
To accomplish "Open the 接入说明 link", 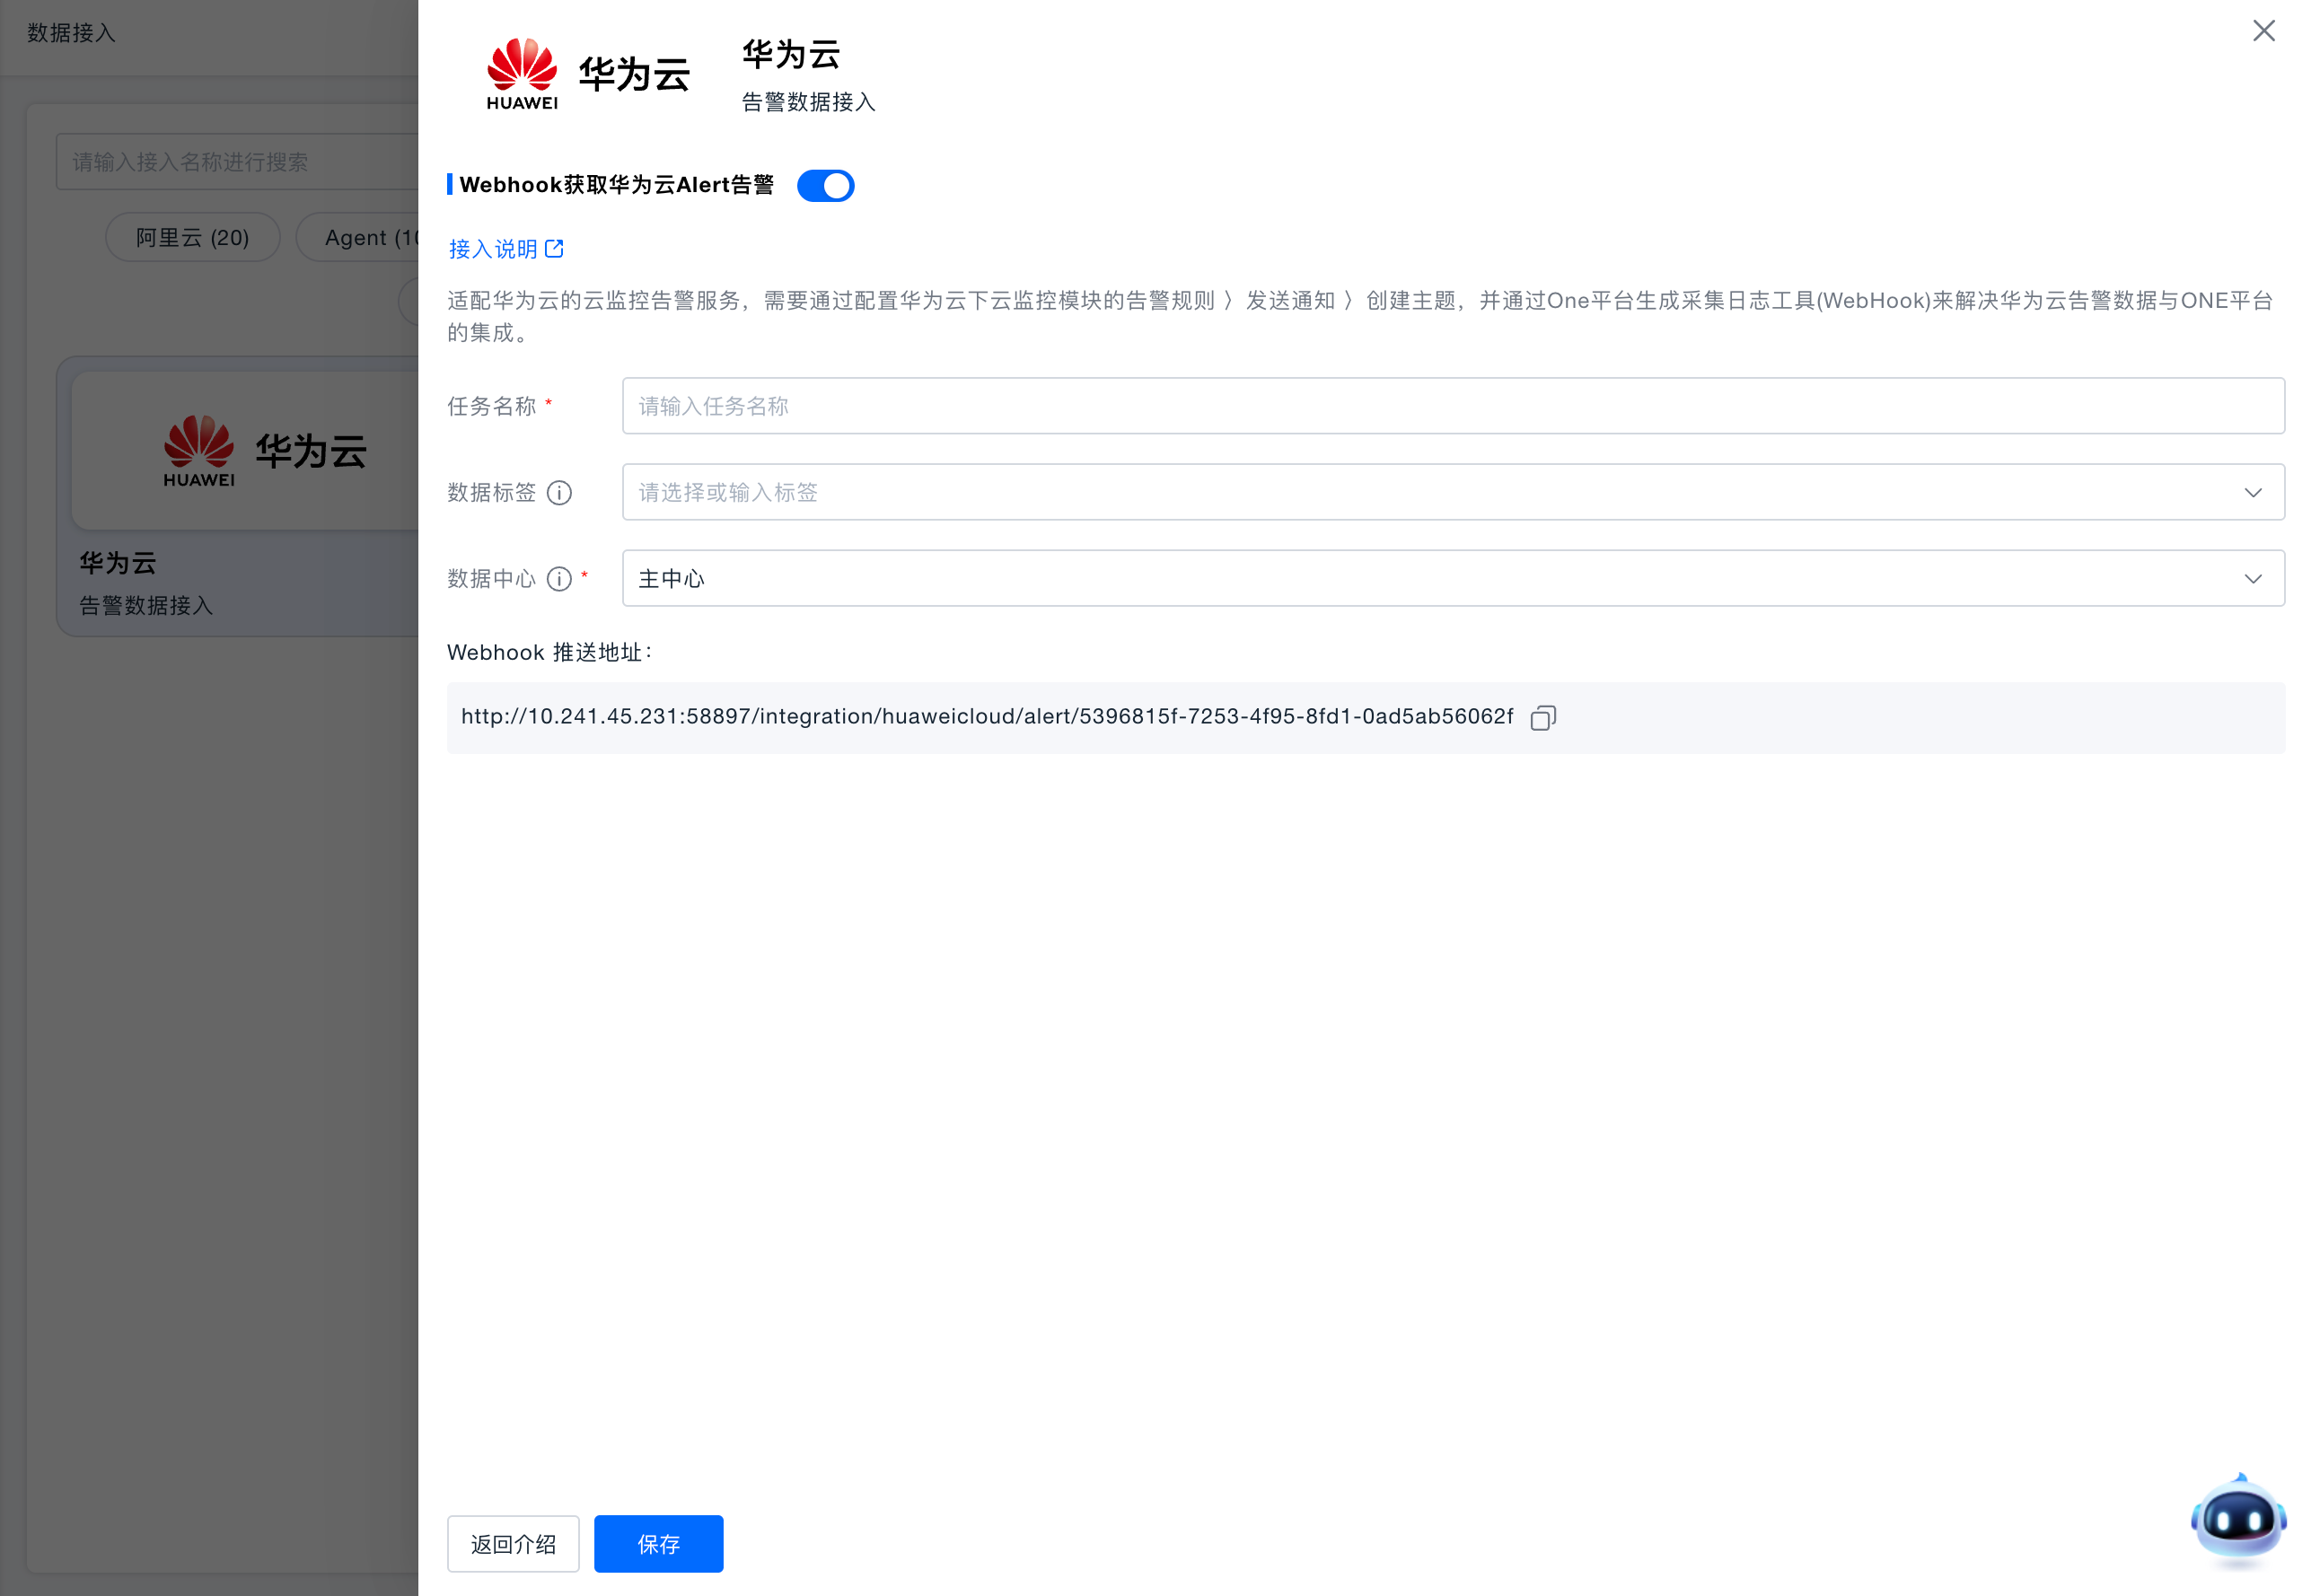I will [x=494, y=248].
